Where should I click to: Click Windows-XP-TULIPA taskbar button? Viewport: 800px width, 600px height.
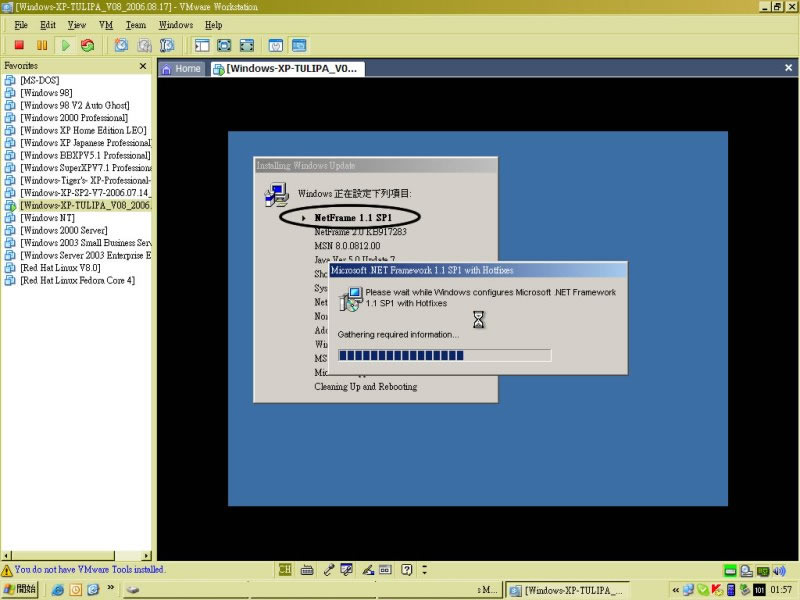tap(567, 590)
